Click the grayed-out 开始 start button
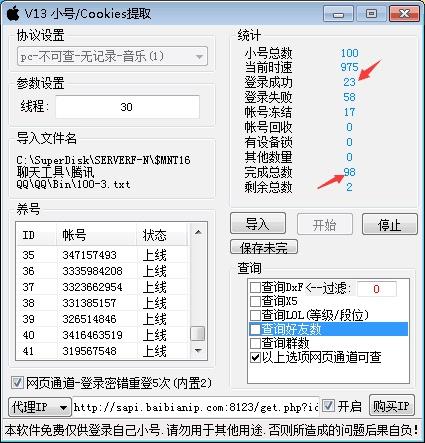 click(x=325, y=224)
